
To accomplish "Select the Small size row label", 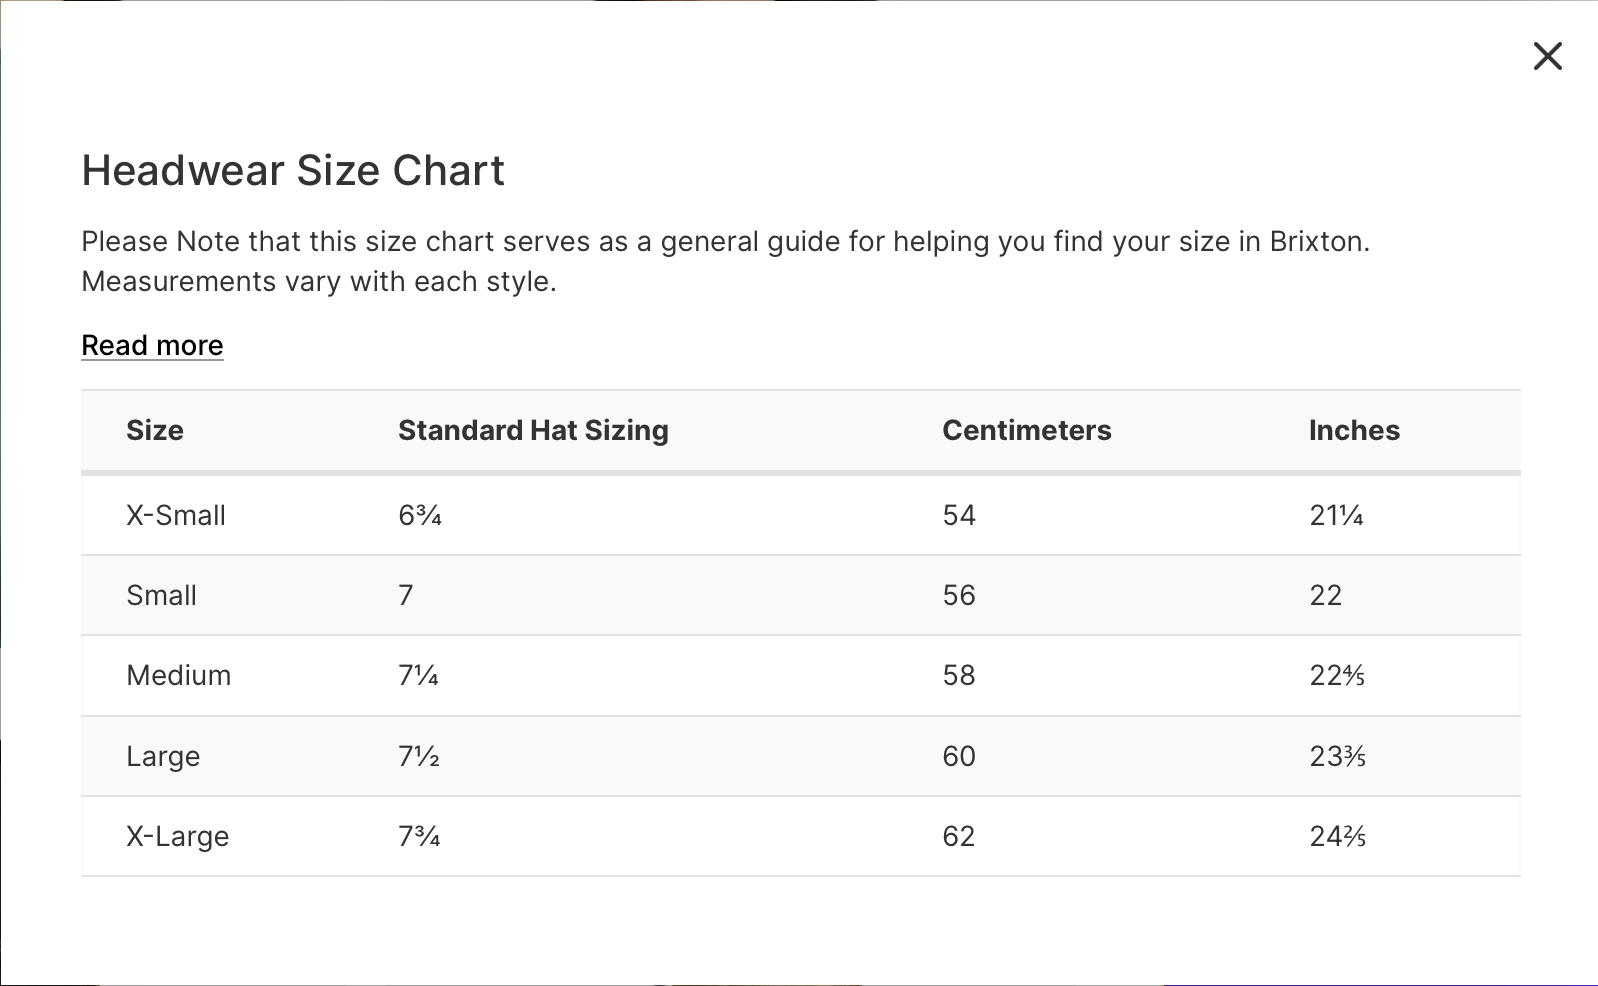I will tap(161, 595).
